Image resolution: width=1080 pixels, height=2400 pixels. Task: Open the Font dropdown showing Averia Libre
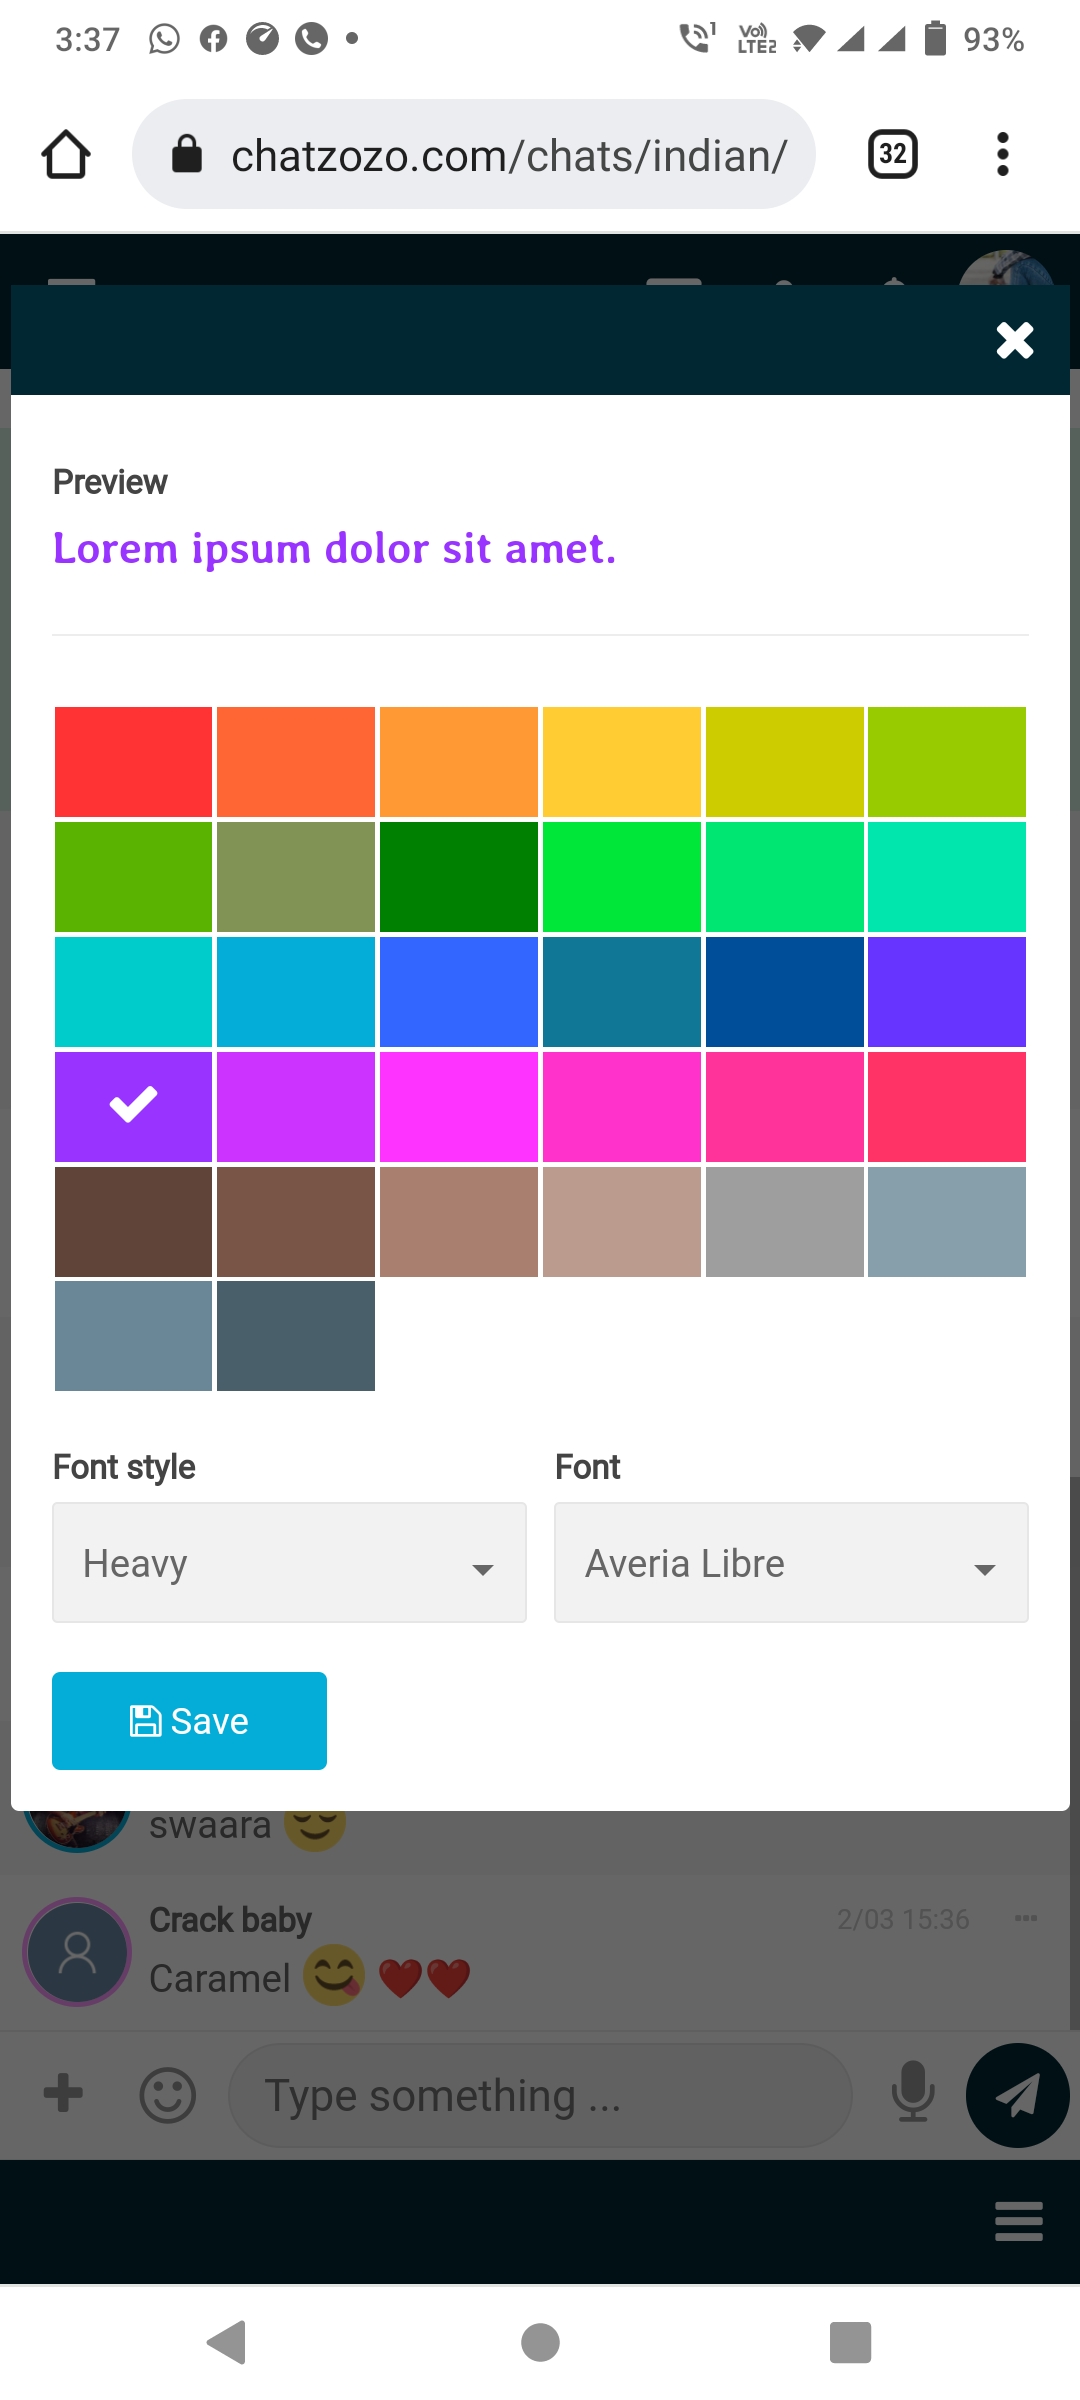coord(791,1562)
